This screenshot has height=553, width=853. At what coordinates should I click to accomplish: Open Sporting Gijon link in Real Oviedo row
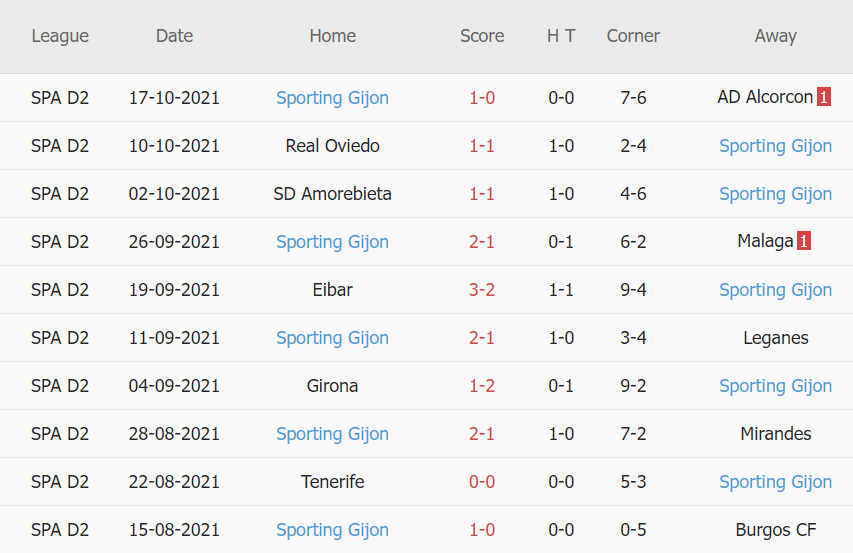point(775,146)
